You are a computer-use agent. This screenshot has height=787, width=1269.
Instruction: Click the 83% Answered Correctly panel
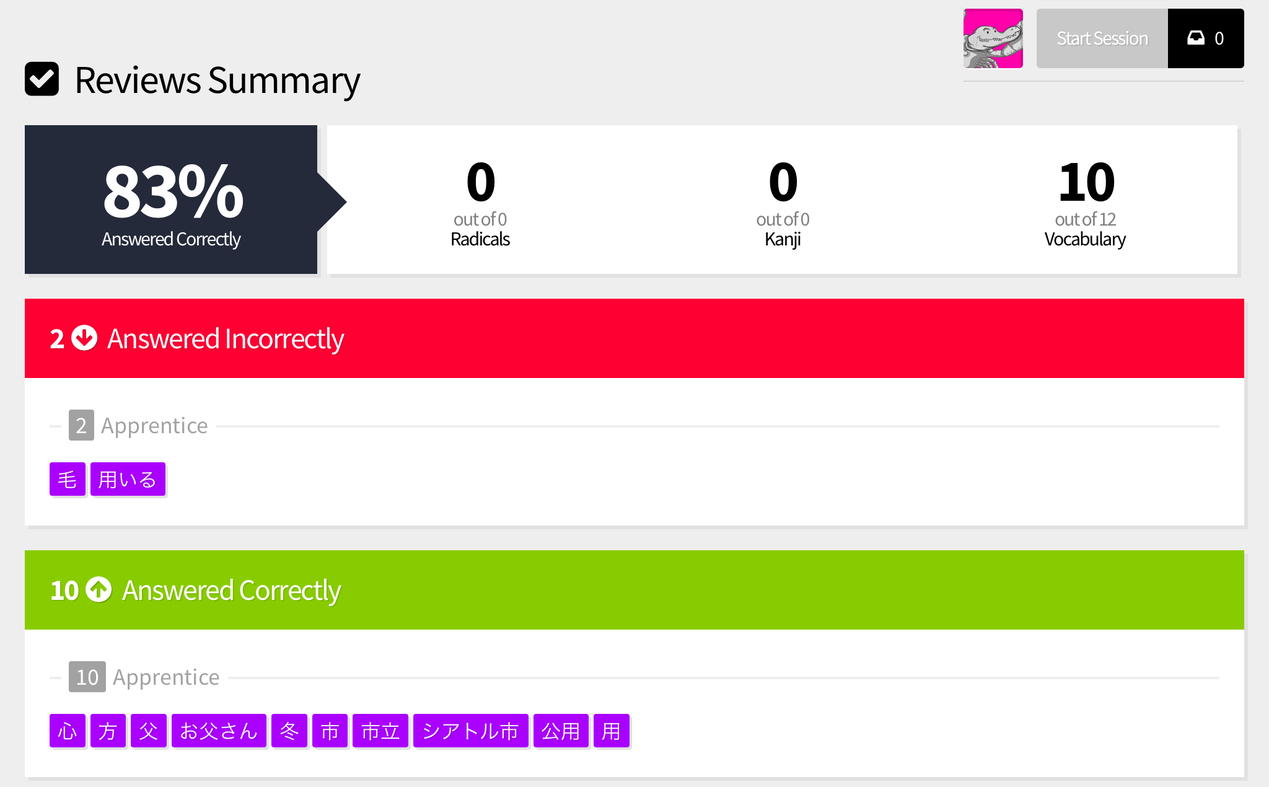click(x=171, y=200)
